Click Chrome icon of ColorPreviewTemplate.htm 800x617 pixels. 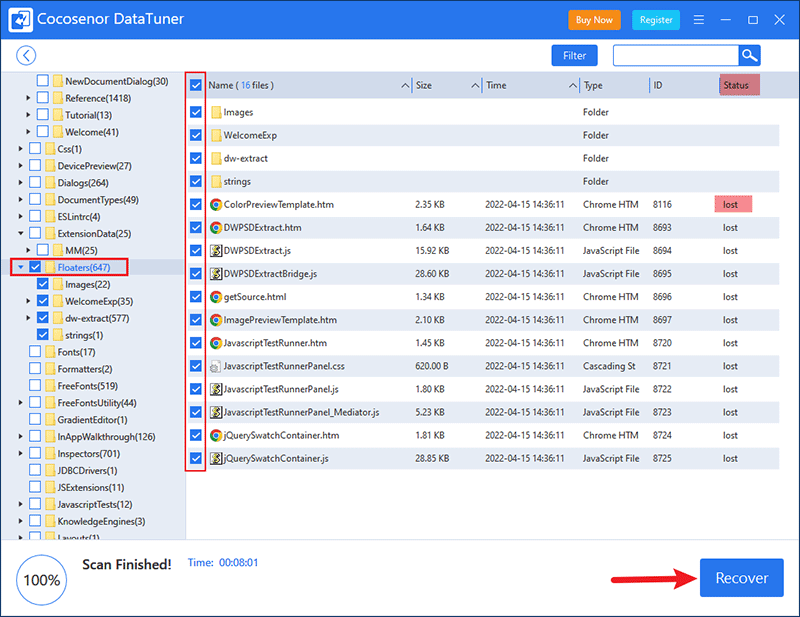pos(216,205)
